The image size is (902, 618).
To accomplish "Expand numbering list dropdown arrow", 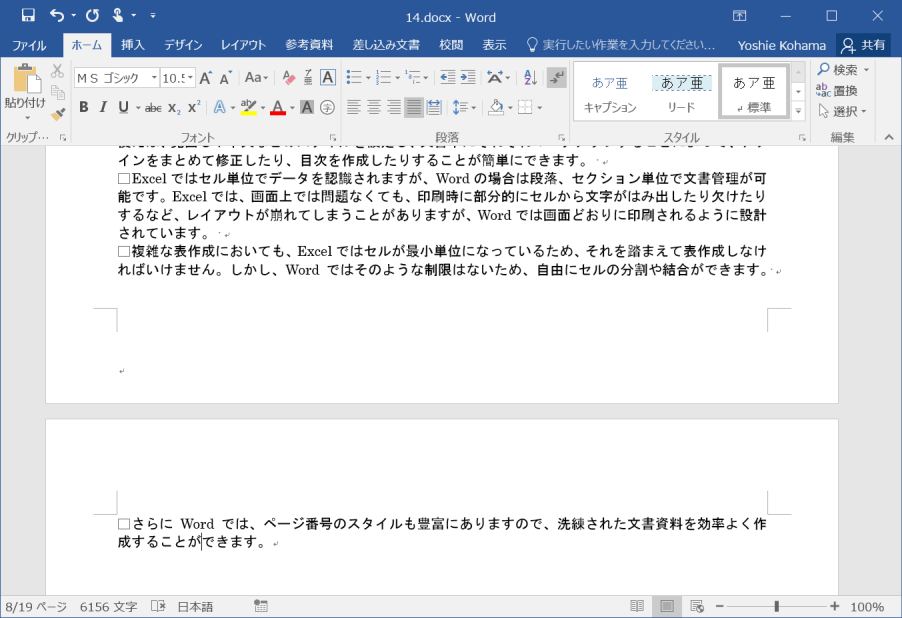I will click(398, 78).
